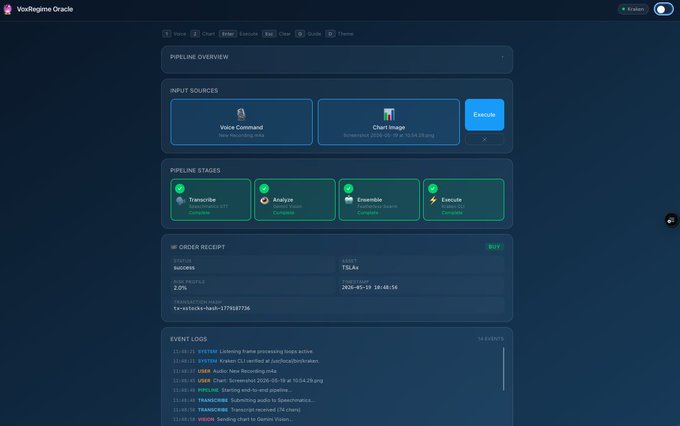Click the Ensemble stage checkmark icon
Screen dimensions: 680x426
[x=348, y=188]
